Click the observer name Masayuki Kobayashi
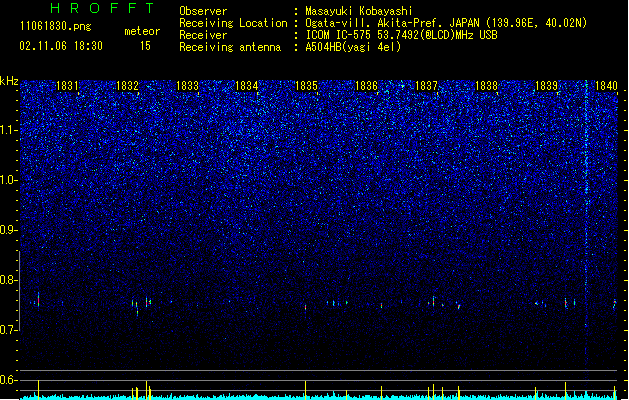Screen dimensions: 629x400 click(359, 11)
